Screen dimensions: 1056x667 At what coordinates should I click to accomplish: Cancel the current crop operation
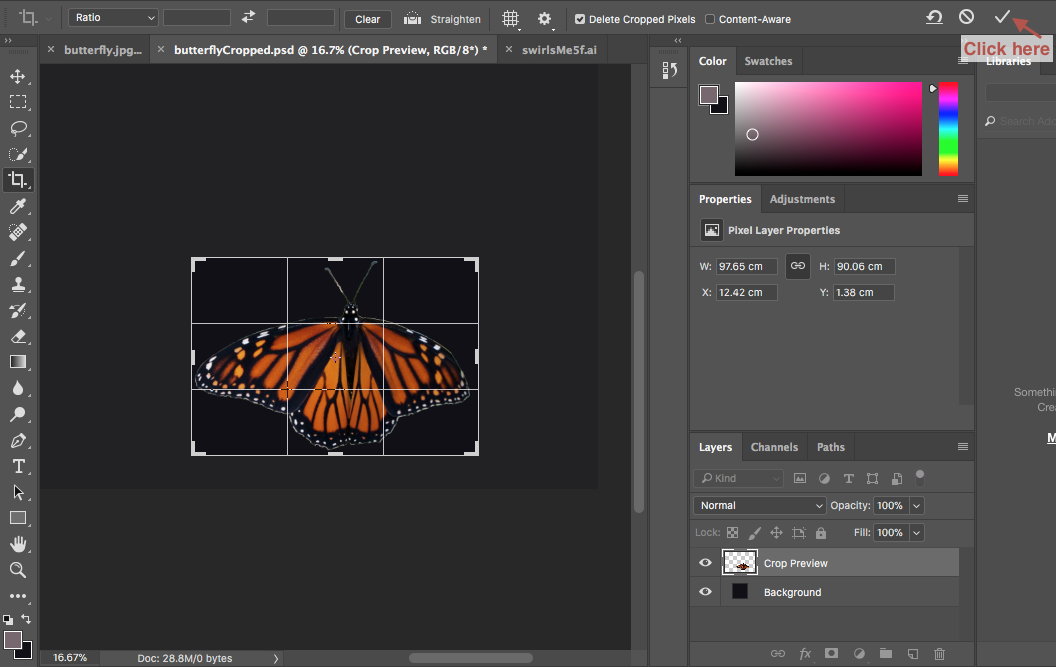click(966, 17)
